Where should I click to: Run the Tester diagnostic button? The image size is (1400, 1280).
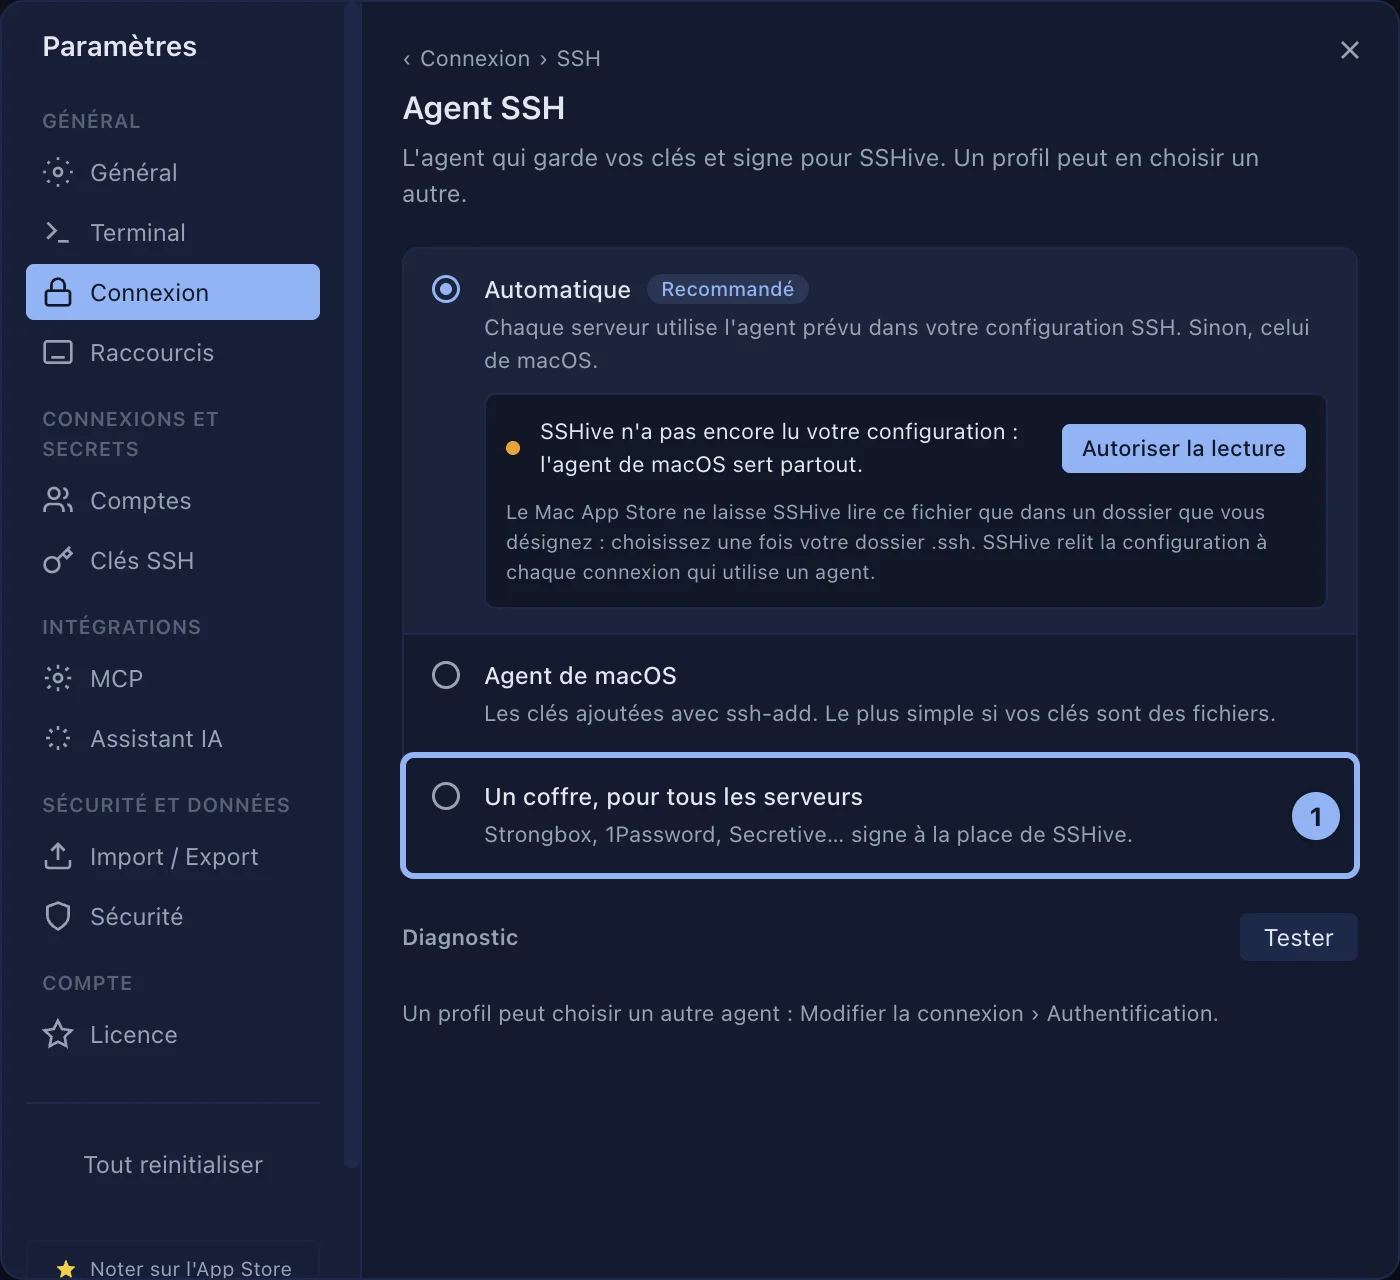1299,937
